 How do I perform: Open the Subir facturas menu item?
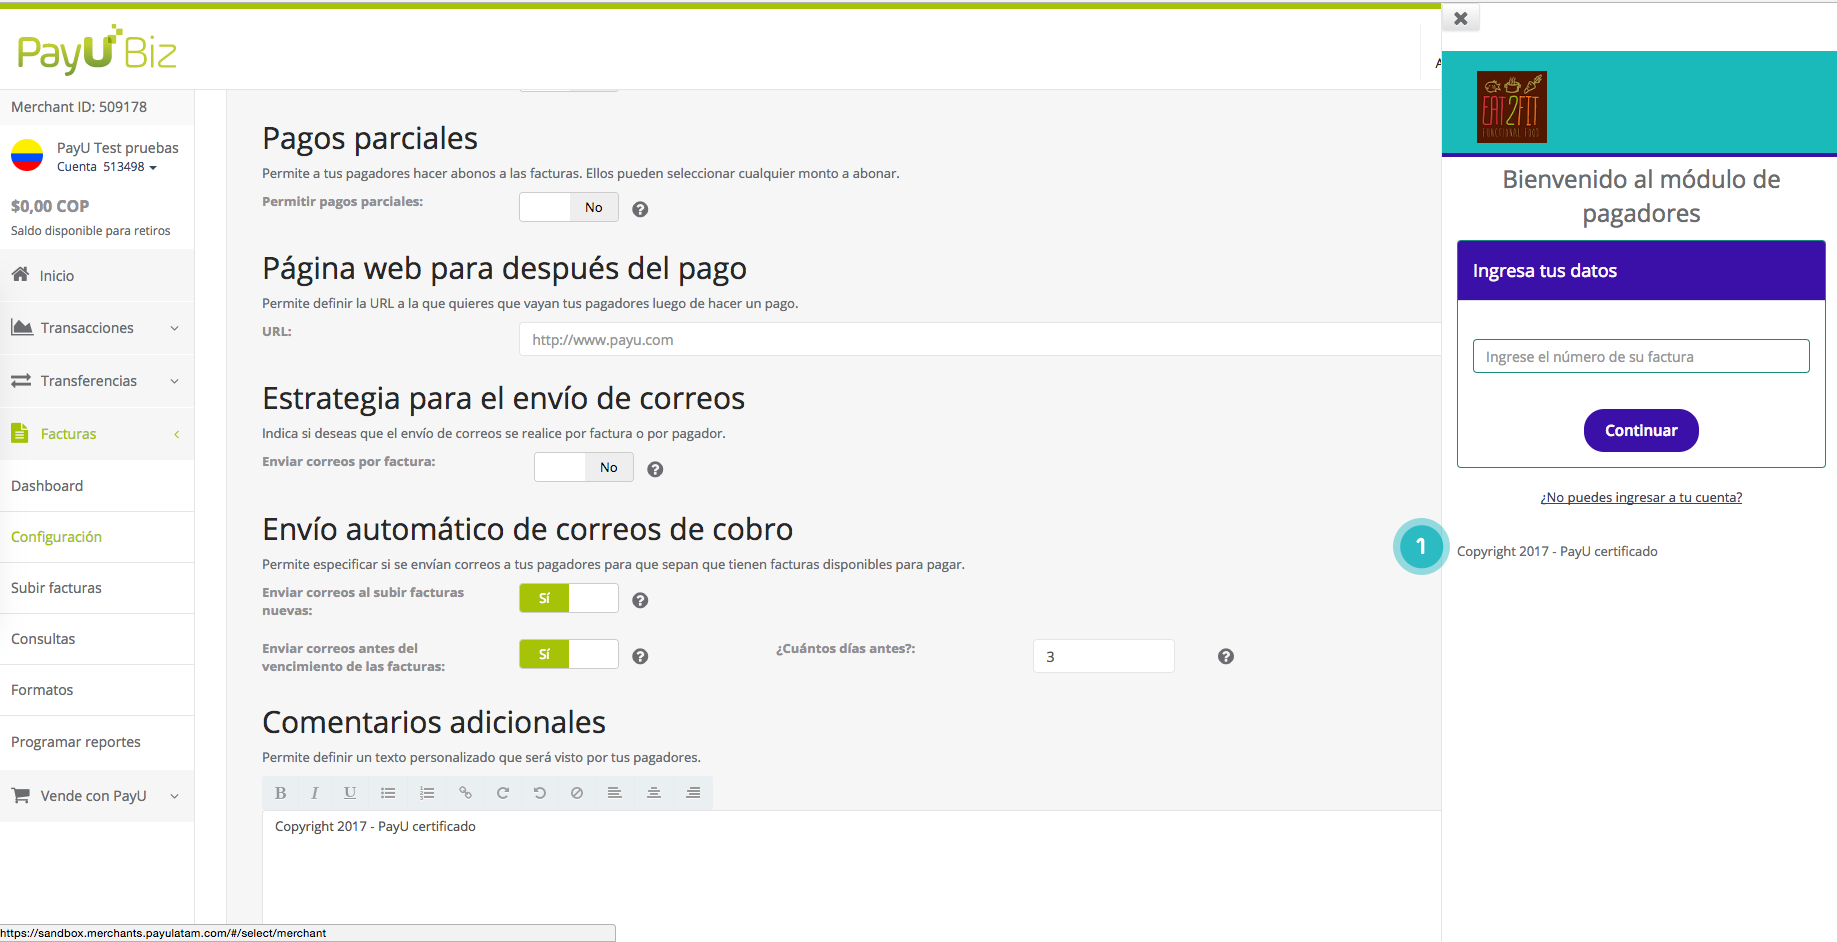pos(56,587)
